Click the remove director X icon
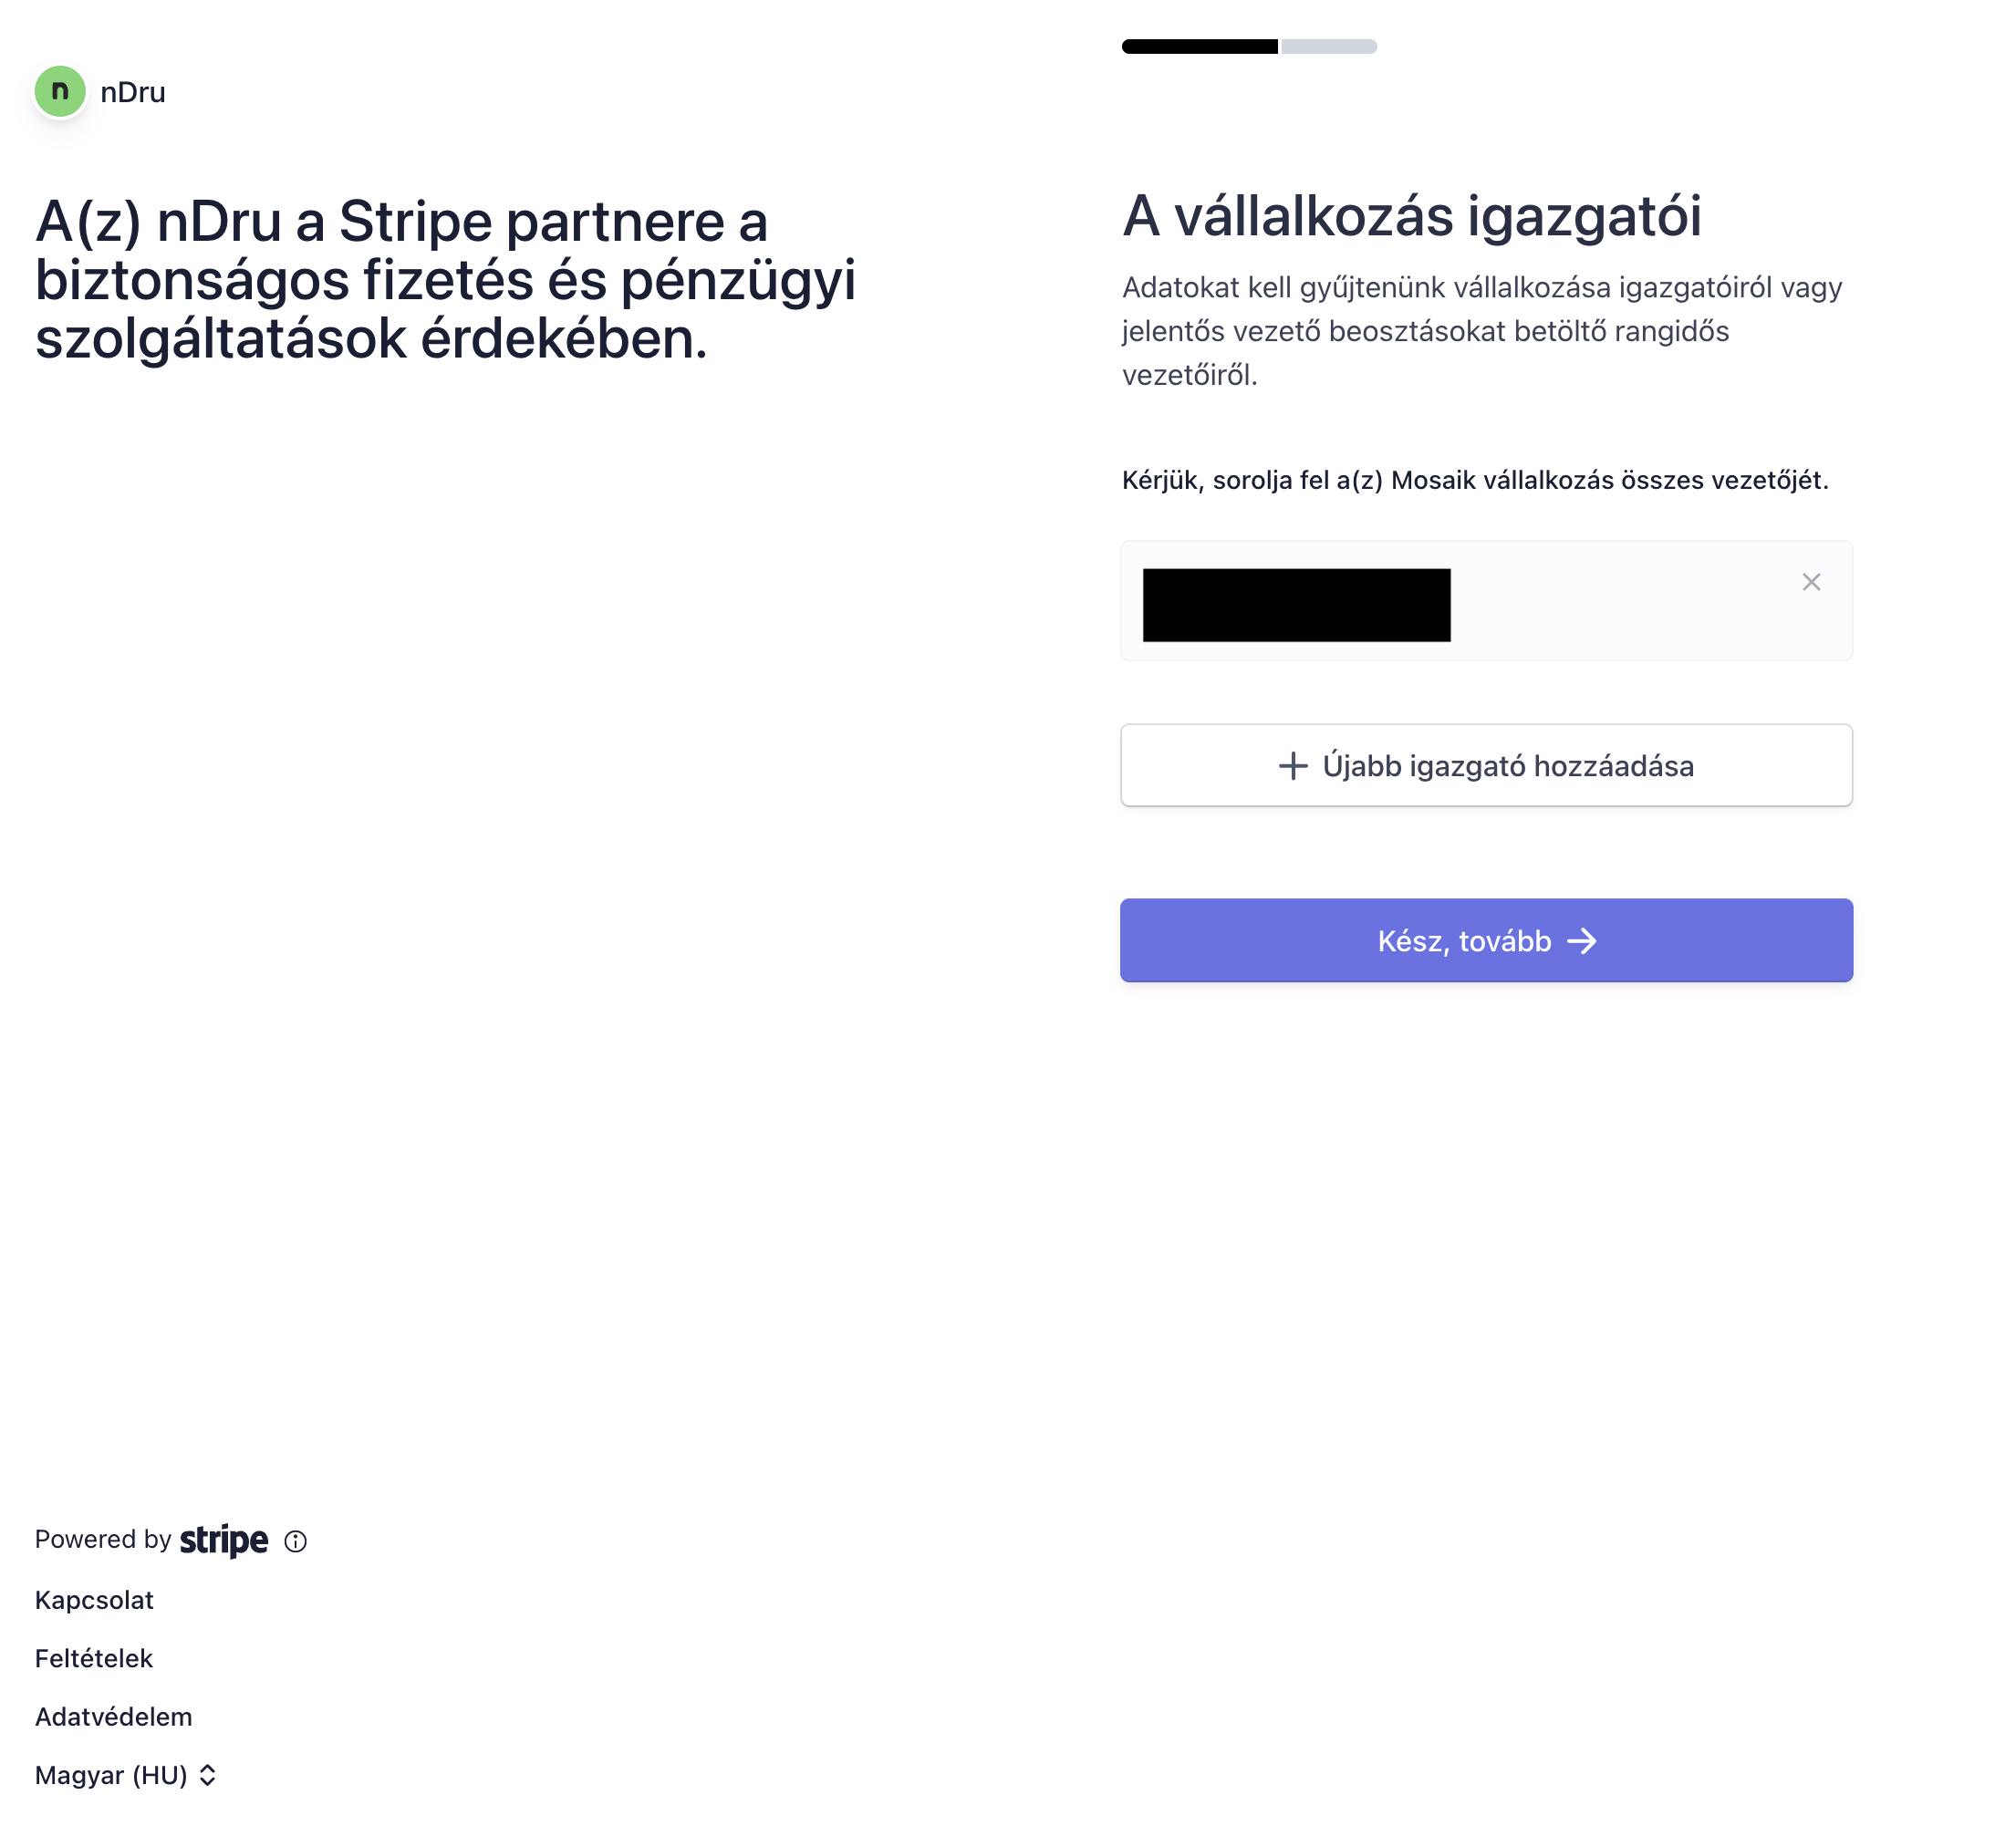Image resolution: width=2016 pixels, height=1826 pixels. pyautogui.click(x=1813, y=581)
